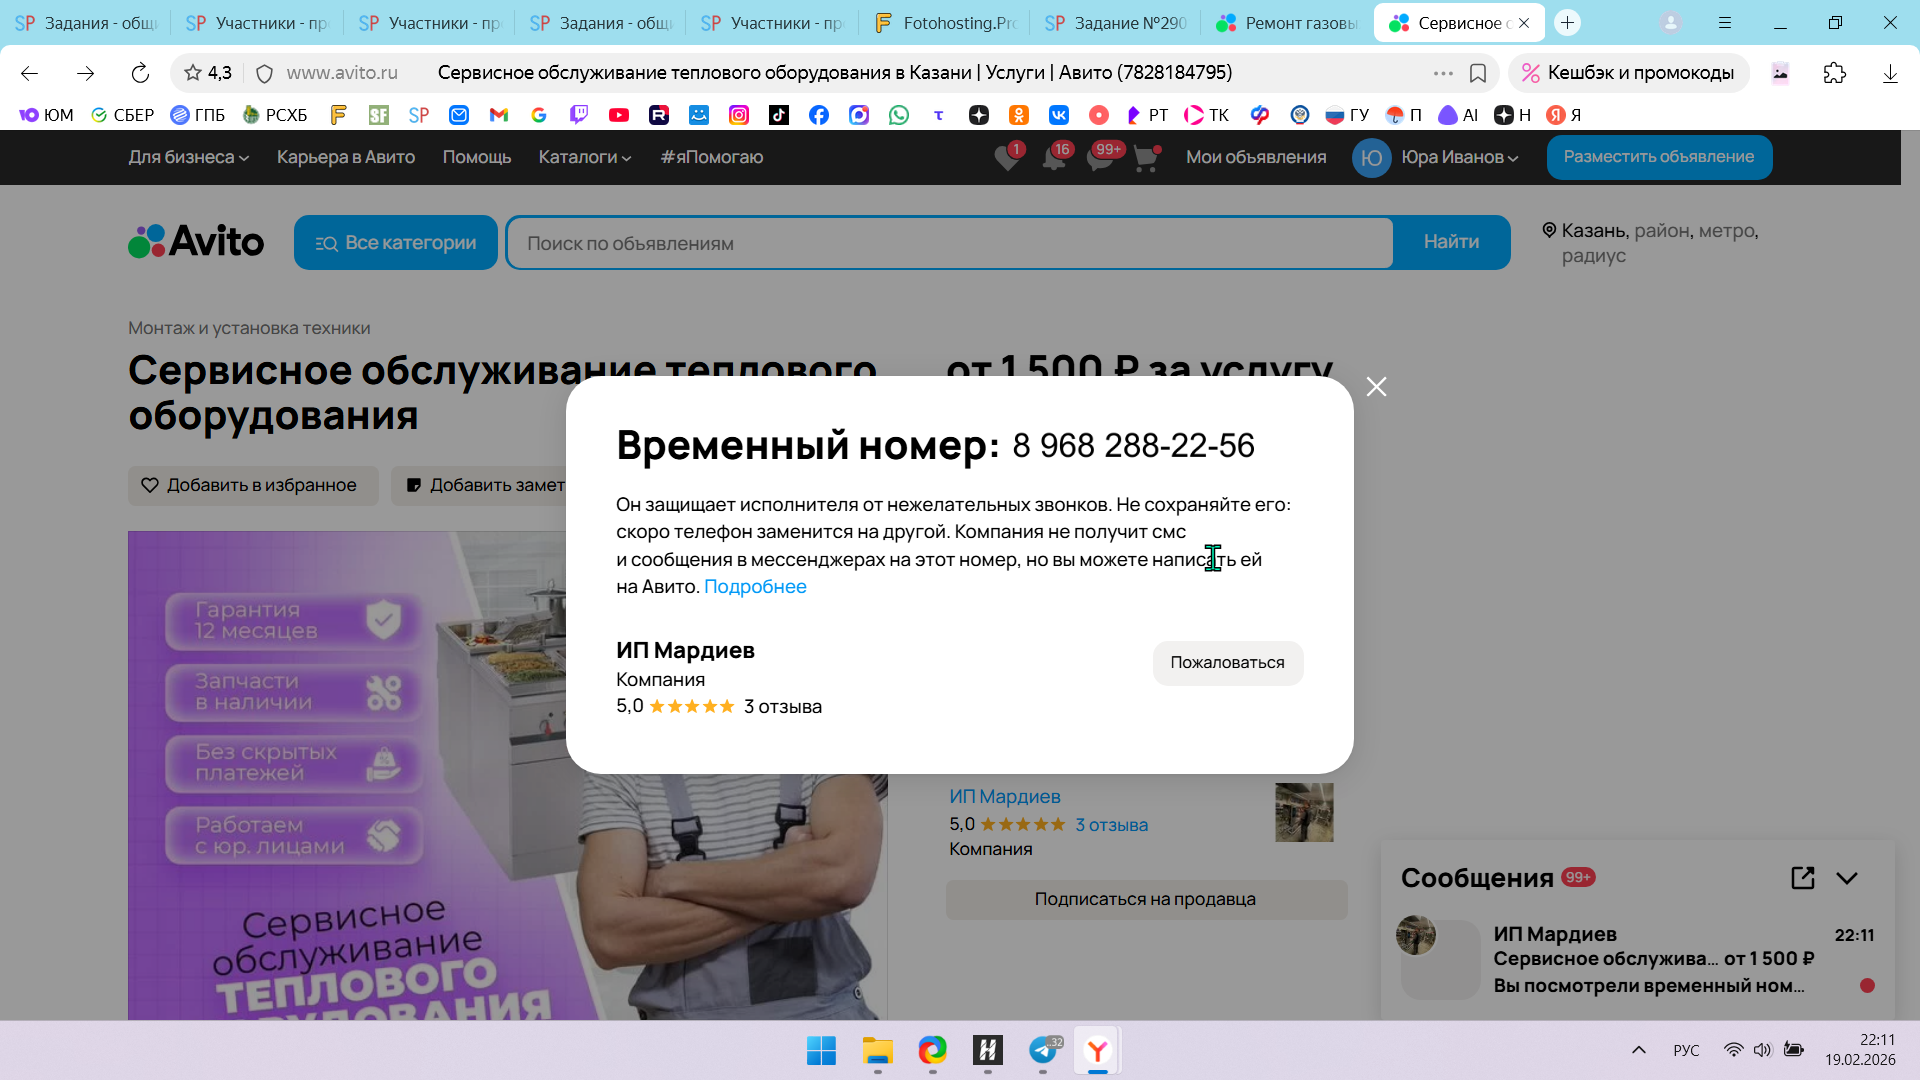Collapse the Сообщения panel chevron

click(1847, 878)
